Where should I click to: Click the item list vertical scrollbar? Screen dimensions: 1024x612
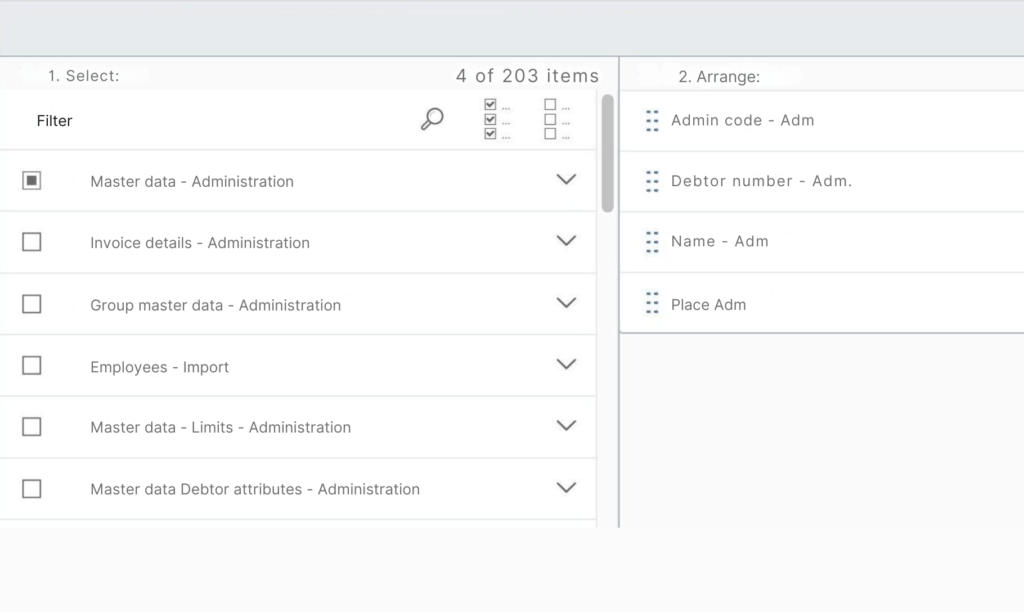coord(607,153)
